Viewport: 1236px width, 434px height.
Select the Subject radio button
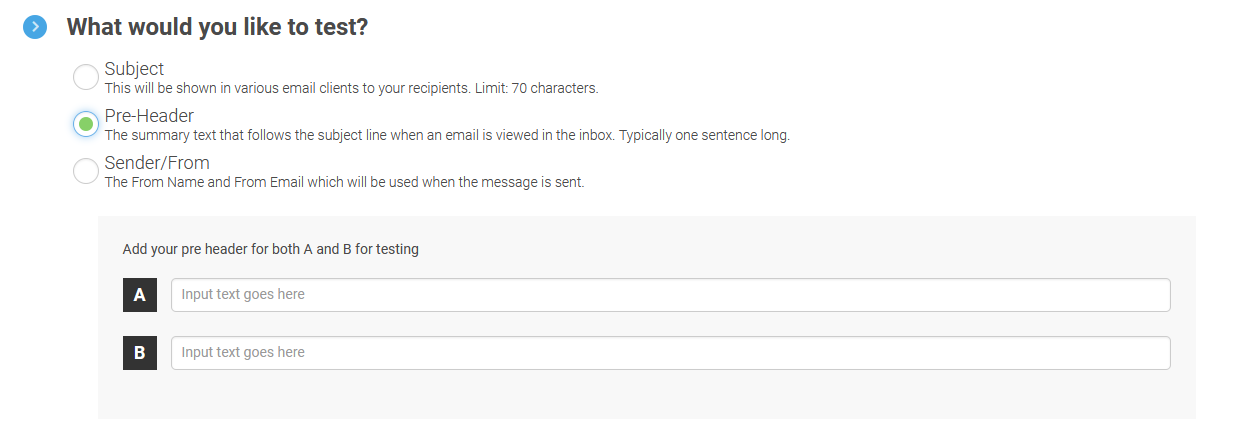86,77
